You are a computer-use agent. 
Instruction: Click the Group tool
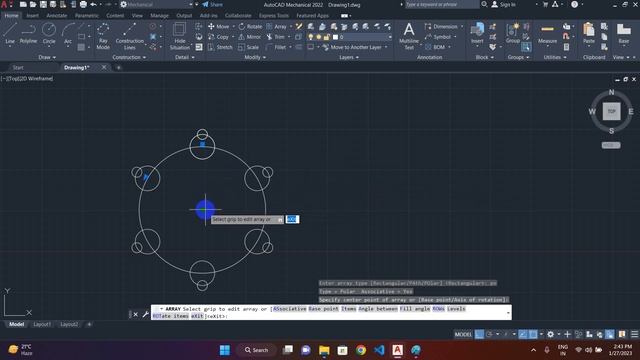(x=513, y=33)
